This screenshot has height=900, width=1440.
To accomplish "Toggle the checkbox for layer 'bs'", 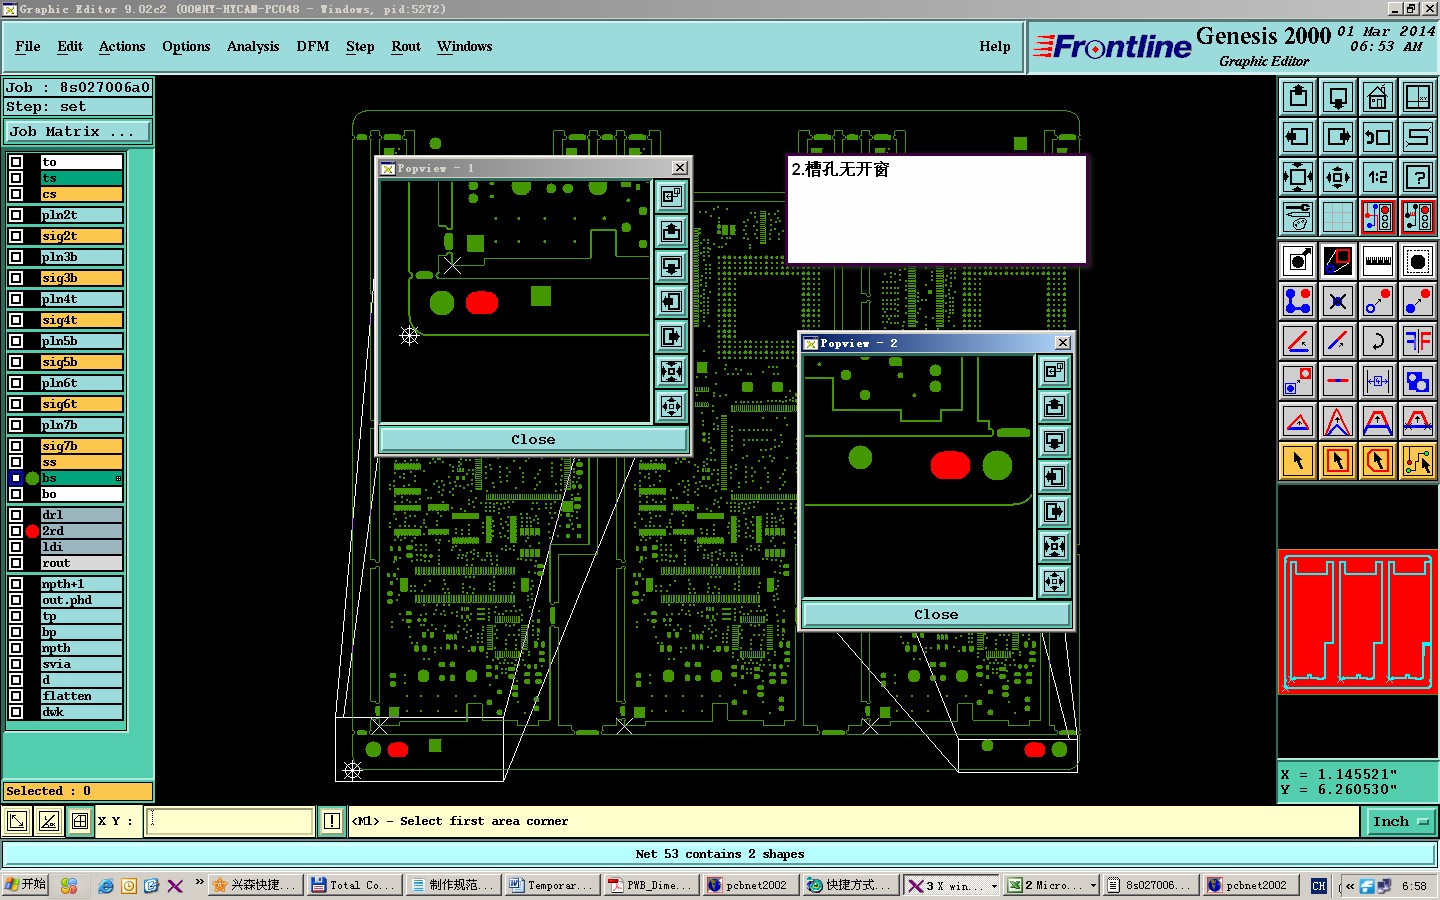I will coord(16,478).
